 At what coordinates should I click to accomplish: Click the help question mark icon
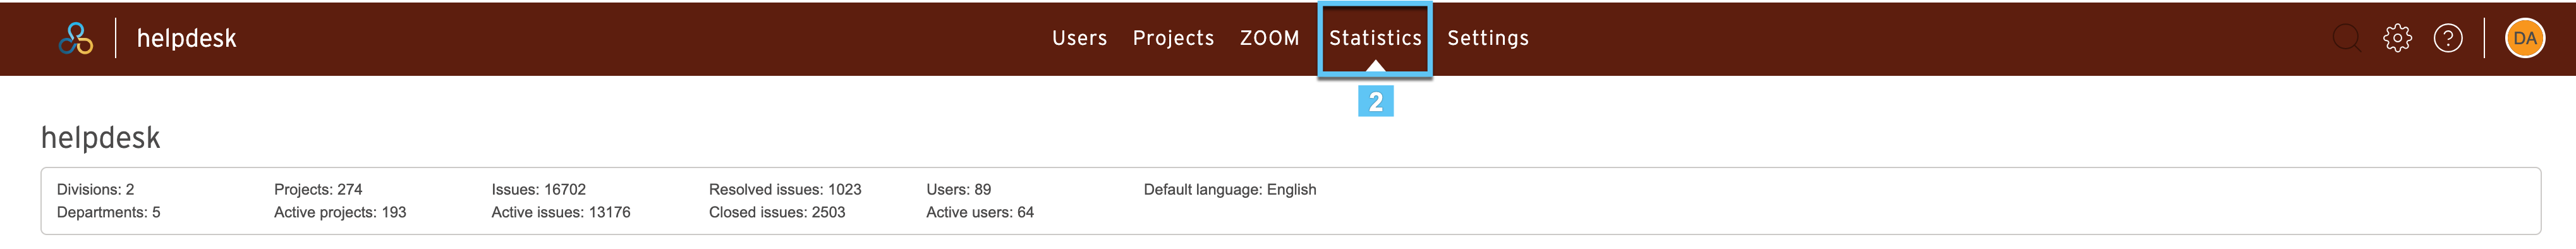[2448, 38]
